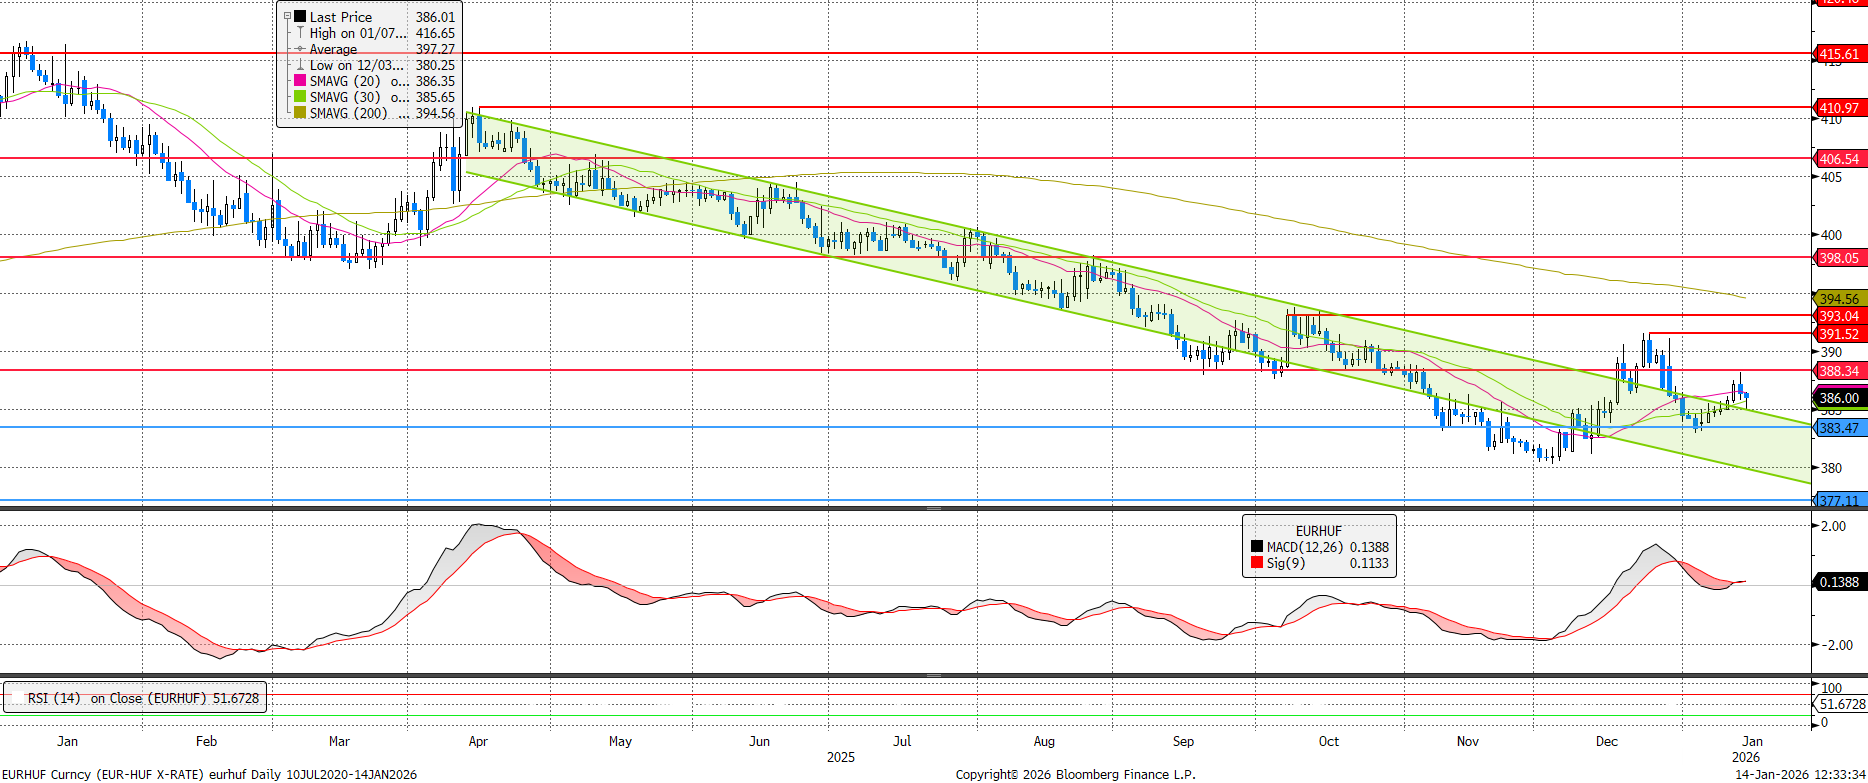The width and height of the screenshot is (1868, 783).
Task: Click the High marker icon in legend
Action: pyautogui.click(x=300, y=33)
